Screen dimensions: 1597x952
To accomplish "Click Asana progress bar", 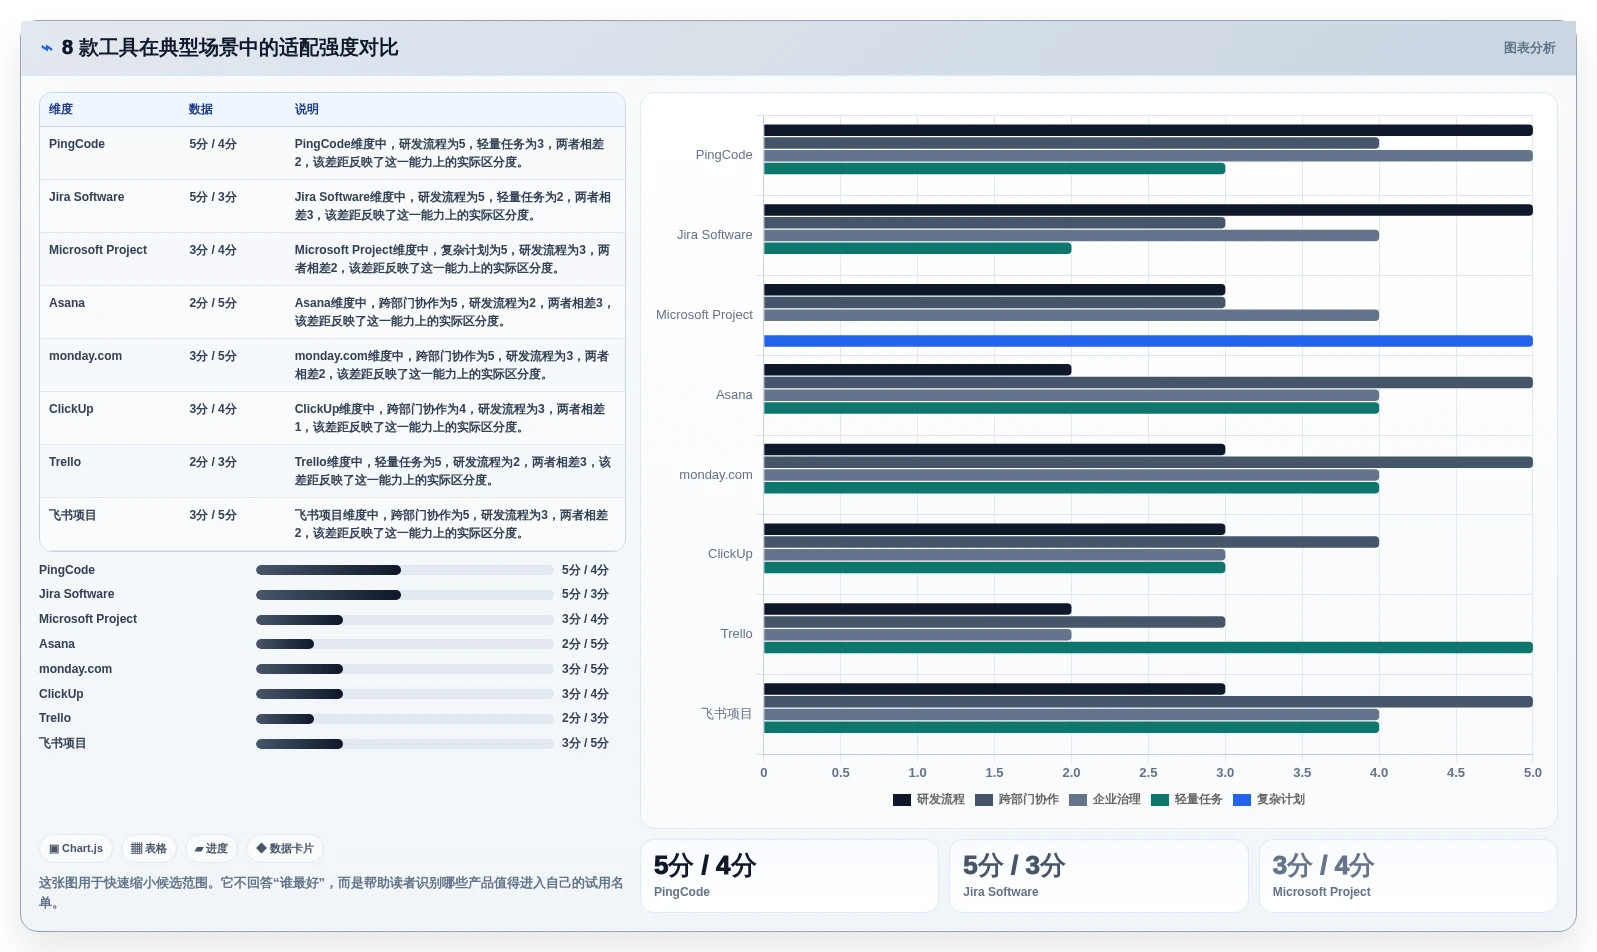I will (405, 644).
